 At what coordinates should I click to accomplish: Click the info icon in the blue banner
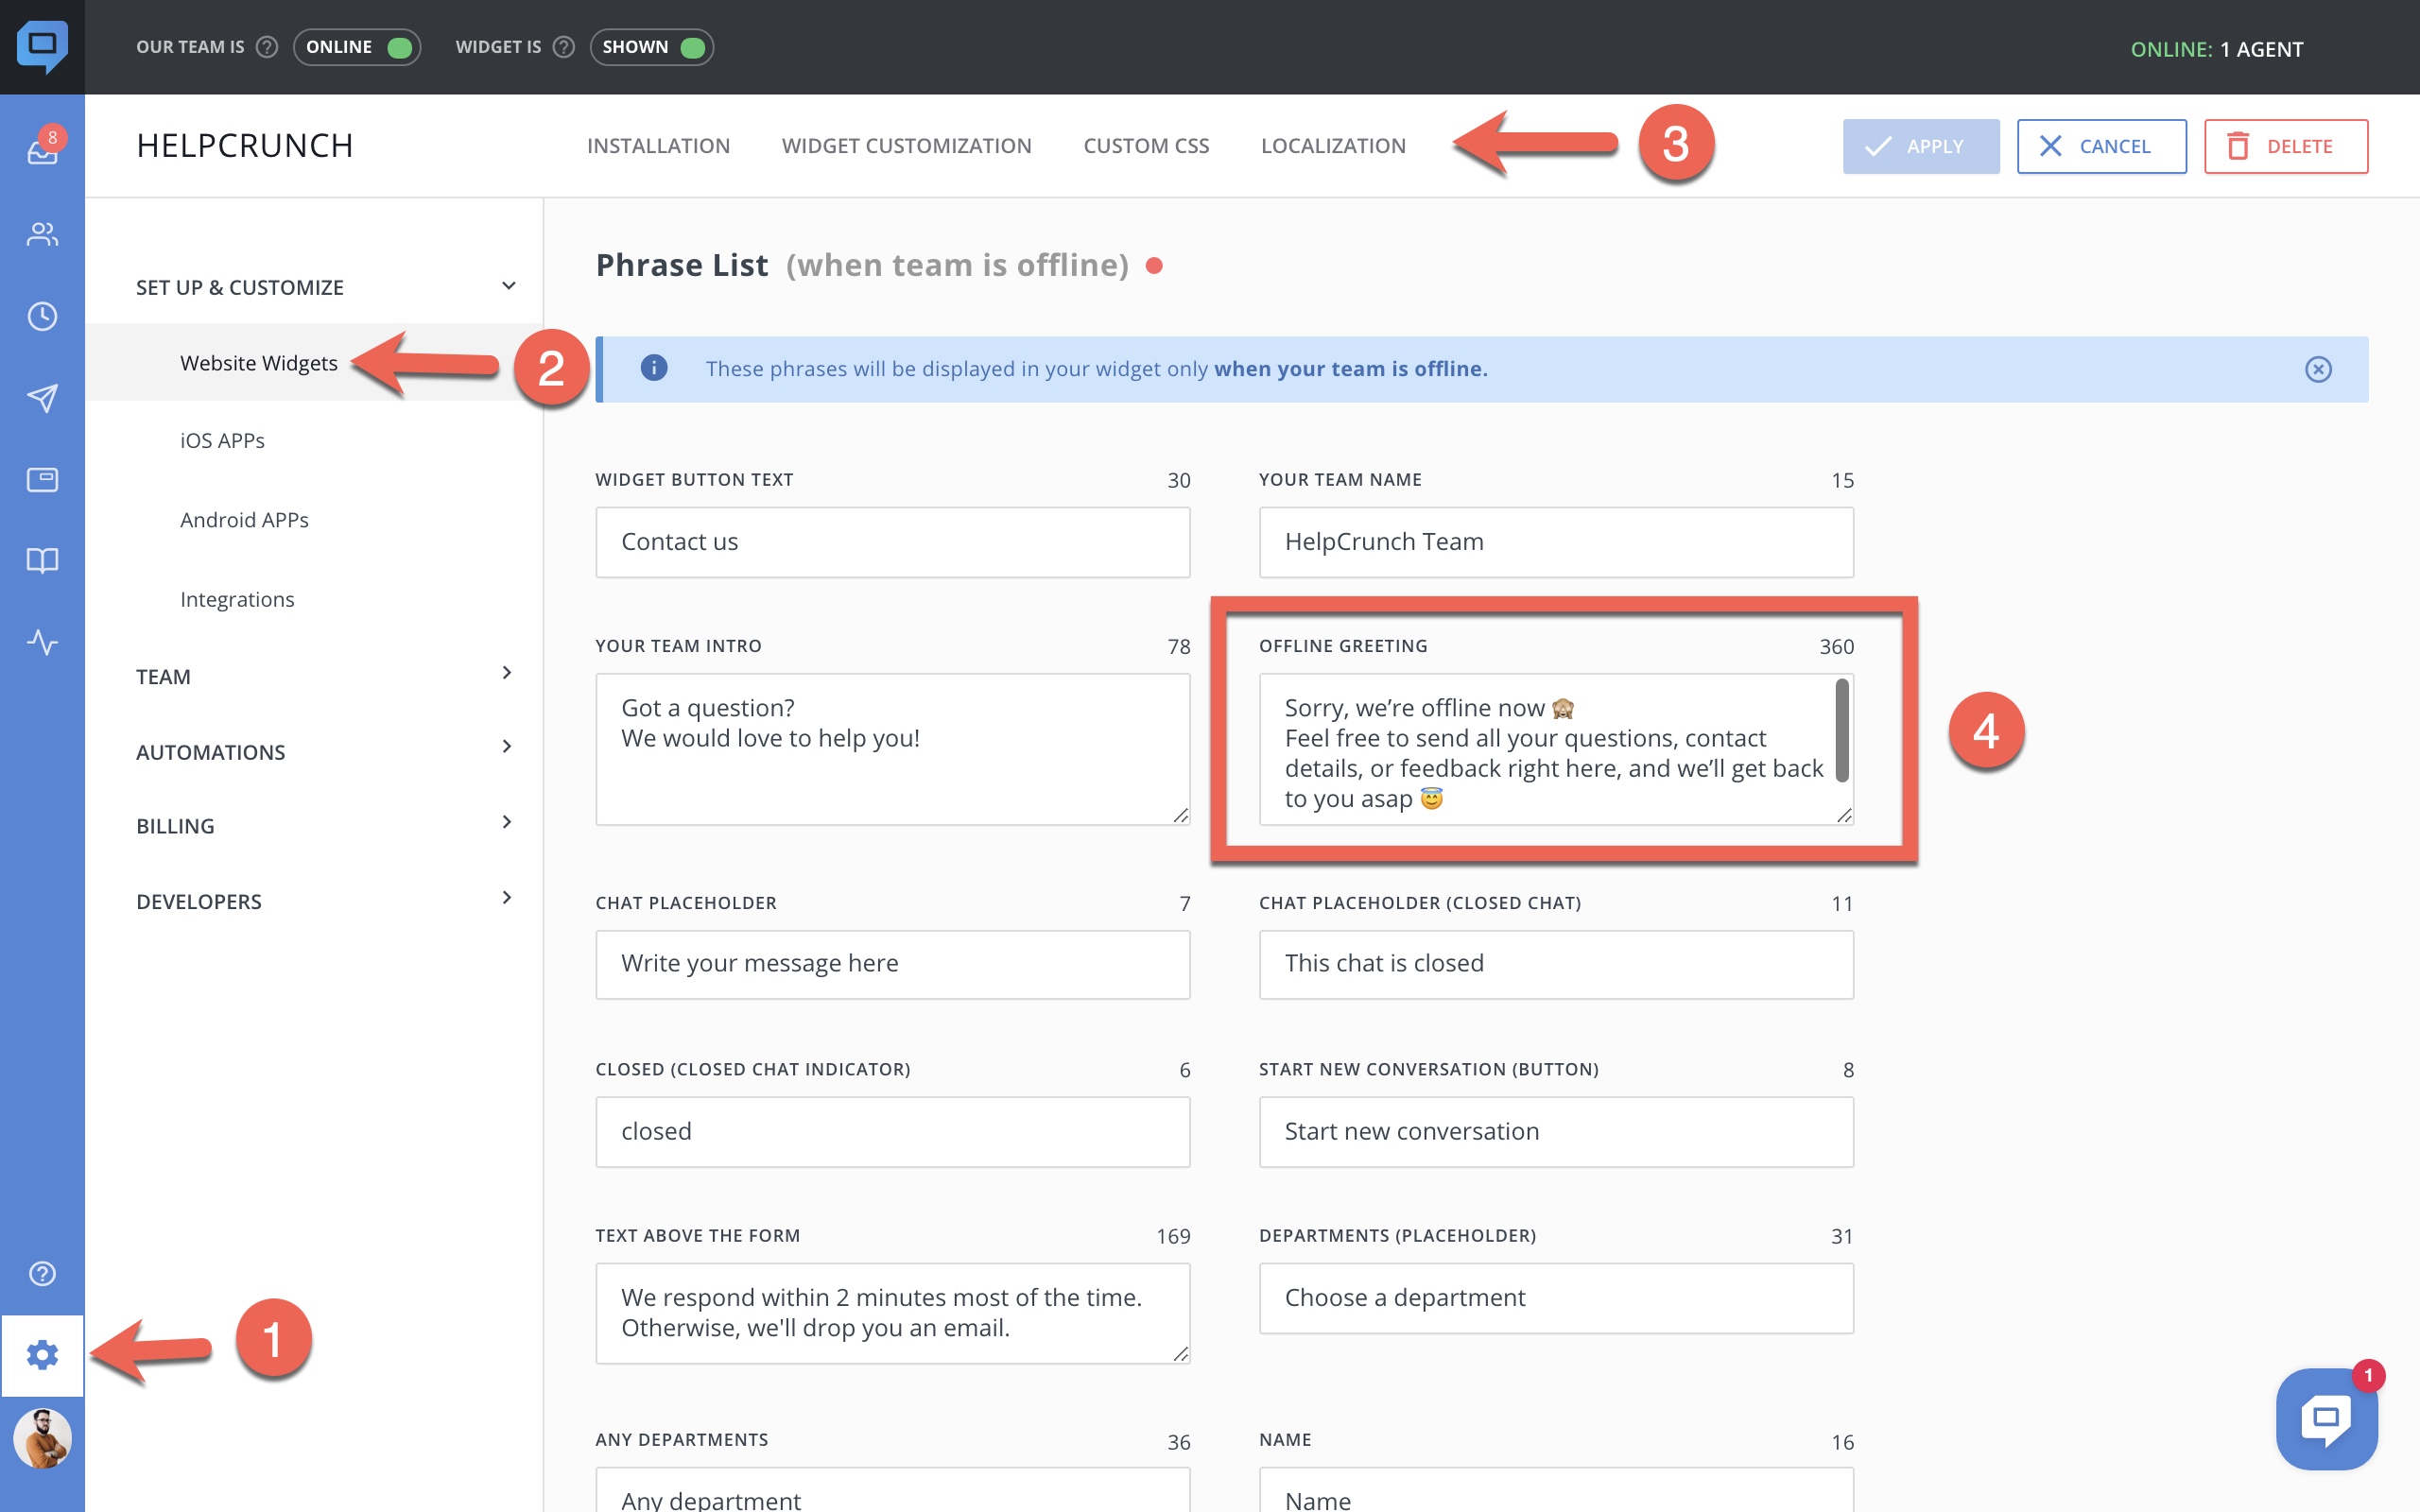[x=653, y=368]
